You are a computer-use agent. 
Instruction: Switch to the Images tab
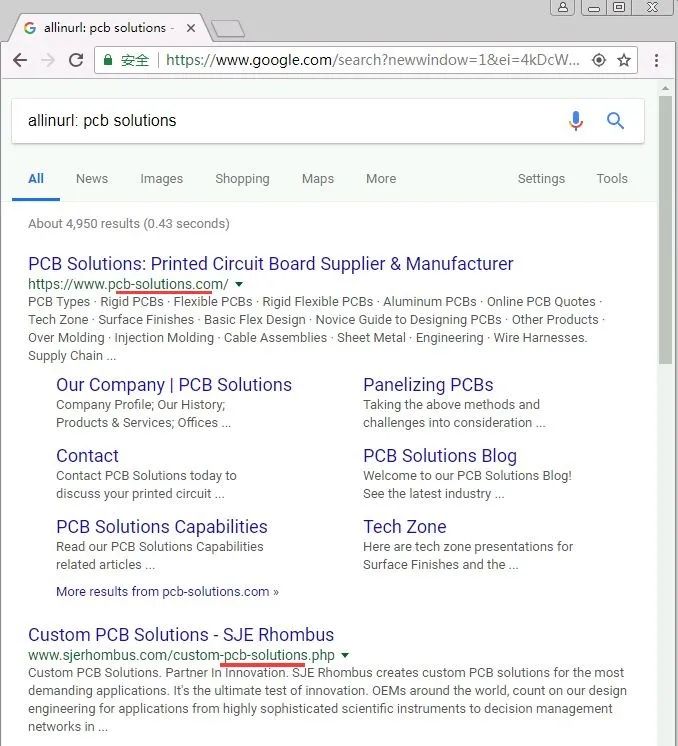point(161,179)
